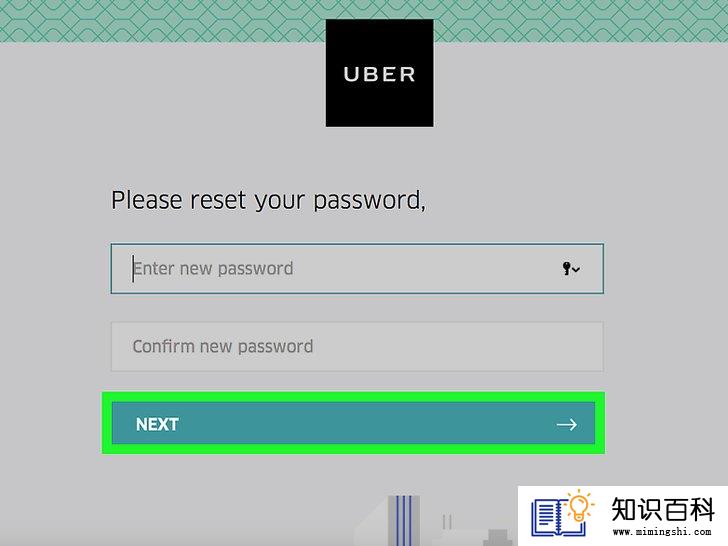Click the 'Enter new password' placeholder text
Image resolution: width=728 pixels, height=546 pixels.
[x=213, y=268]
